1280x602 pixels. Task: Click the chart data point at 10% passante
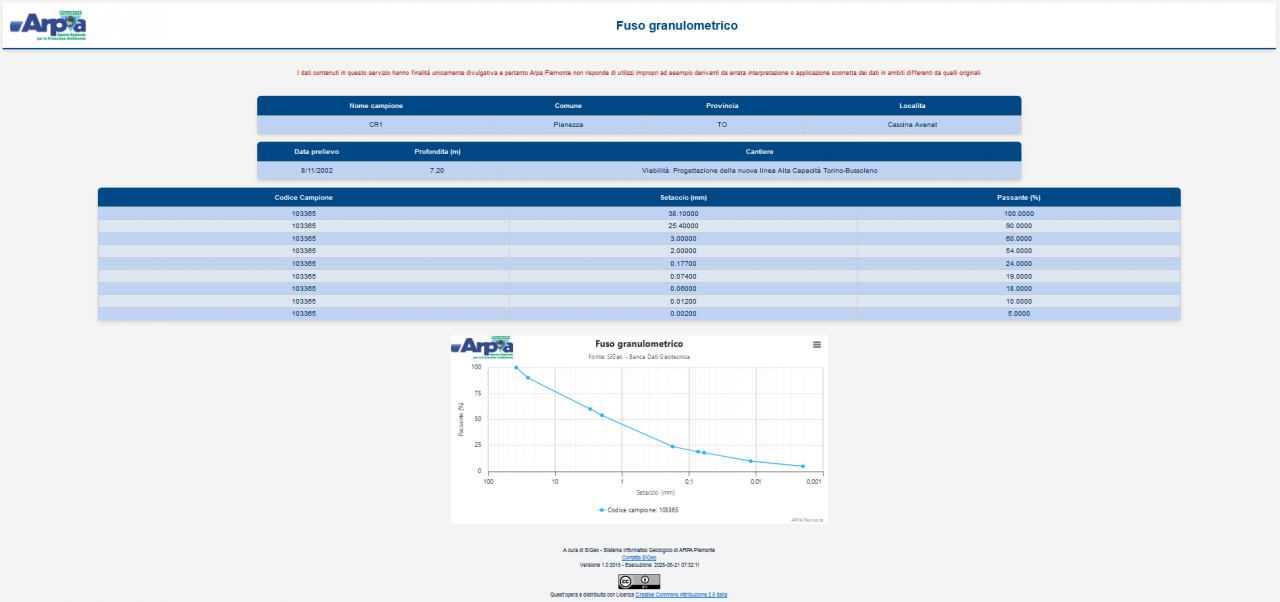point(750,461)
